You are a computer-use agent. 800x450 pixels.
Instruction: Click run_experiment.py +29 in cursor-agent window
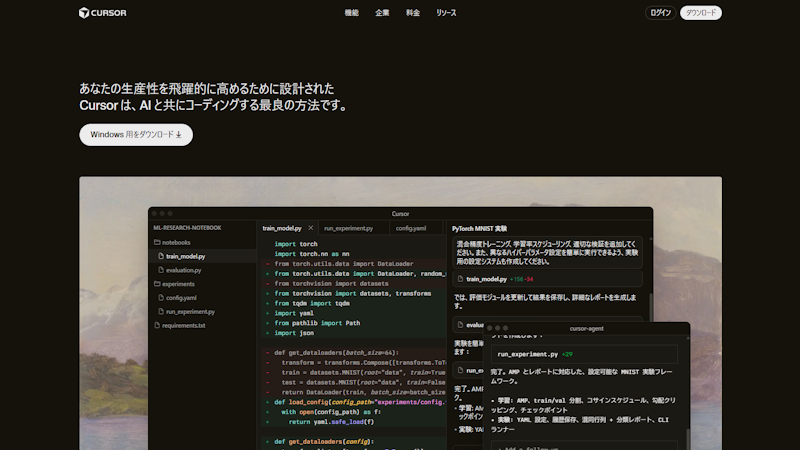584,354
